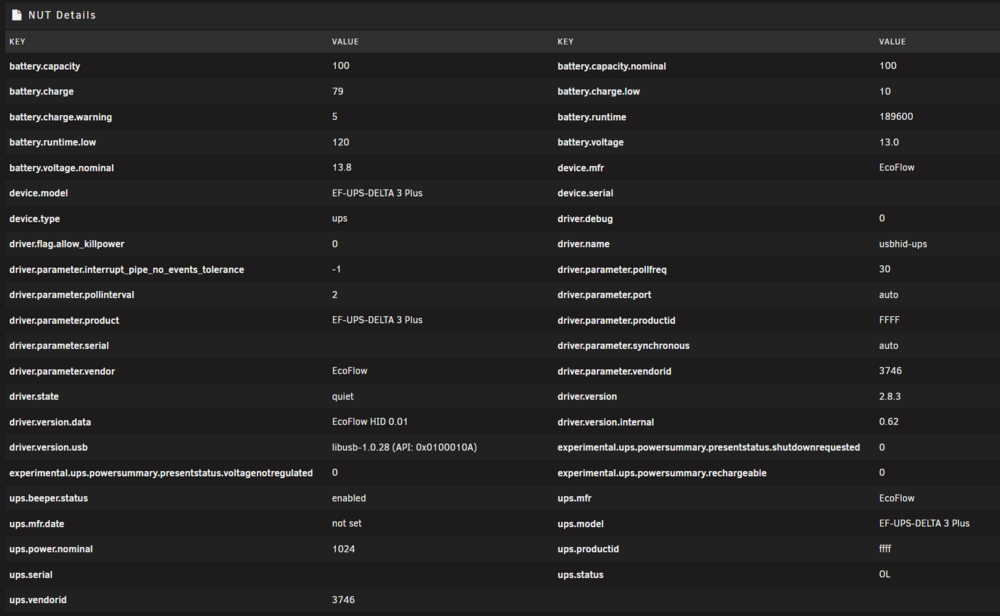Click the driver.version value 2.8.3
Screen dimensions: 1000x616
point(890,397)
